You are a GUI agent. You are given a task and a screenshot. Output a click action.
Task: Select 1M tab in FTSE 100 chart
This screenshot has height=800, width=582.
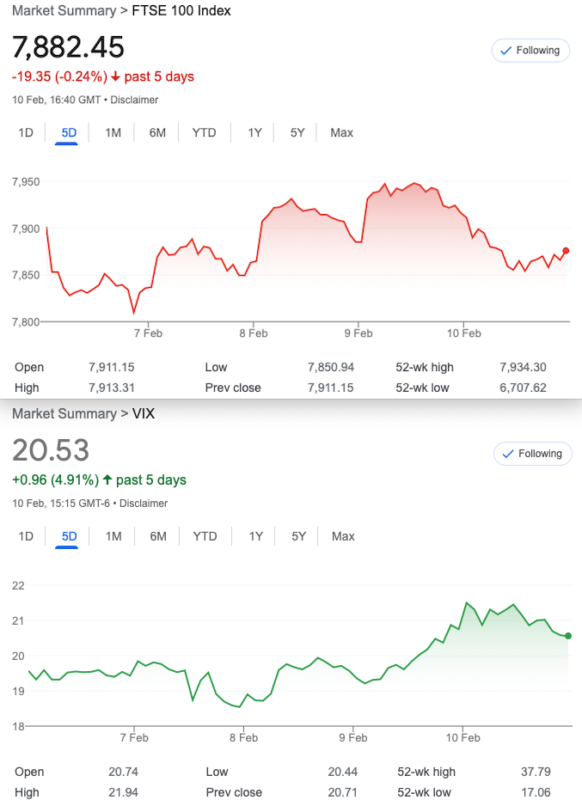click(x=113, y=133)
